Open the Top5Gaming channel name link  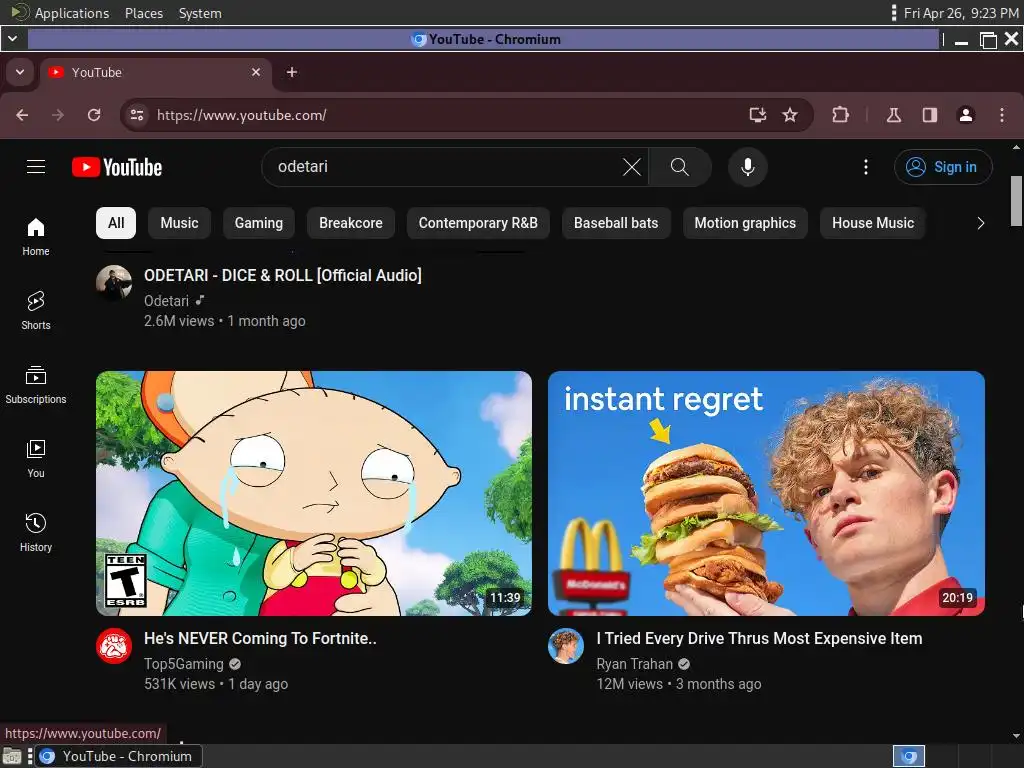(x=184, y=664)
